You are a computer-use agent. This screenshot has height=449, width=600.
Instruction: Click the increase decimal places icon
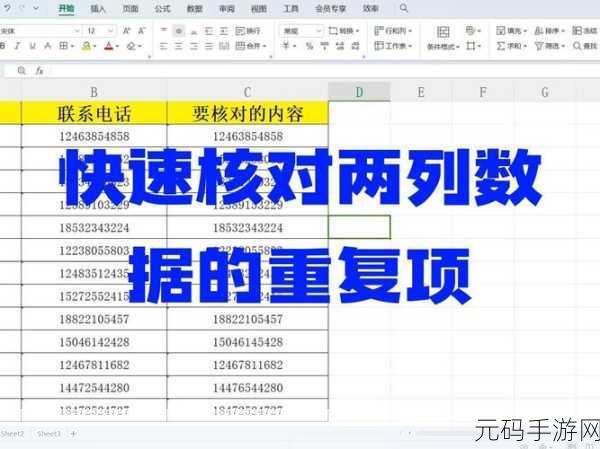(340, 46)
